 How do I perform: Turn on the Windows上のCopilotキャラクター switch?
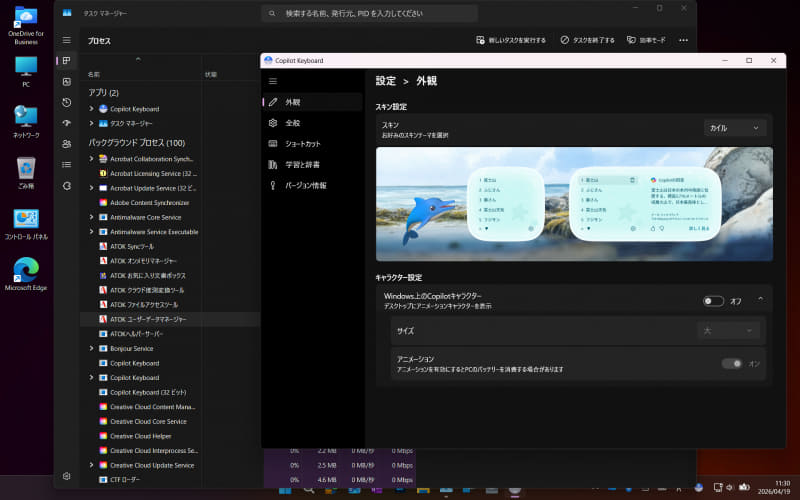[x=713, y=301]
